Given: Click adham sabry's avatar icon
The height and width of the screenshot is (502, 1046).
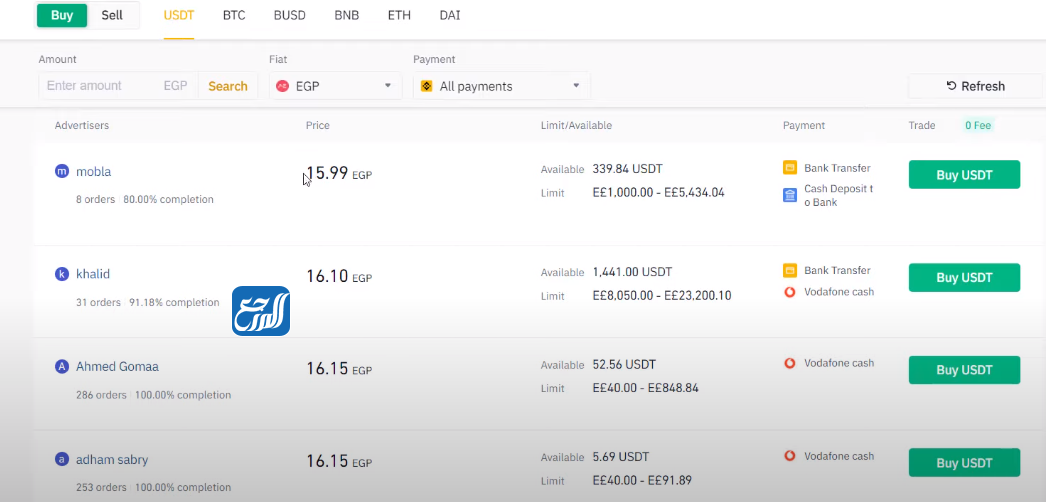Looking at the screenshot, I should tap(62, 459).
